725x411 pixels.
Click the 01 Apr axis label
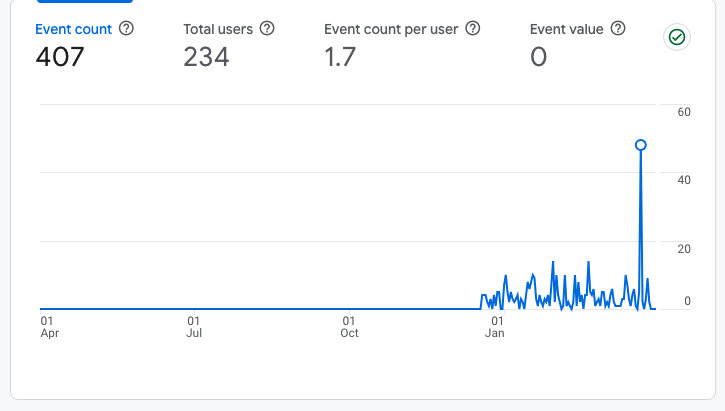49,327
